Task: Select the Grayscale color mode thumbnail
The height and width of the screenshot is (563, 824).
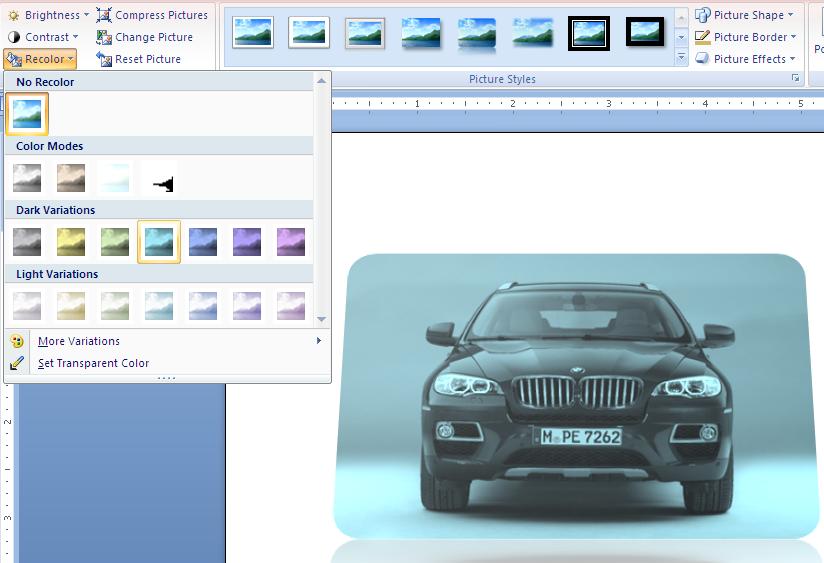Action: point(27,178)
